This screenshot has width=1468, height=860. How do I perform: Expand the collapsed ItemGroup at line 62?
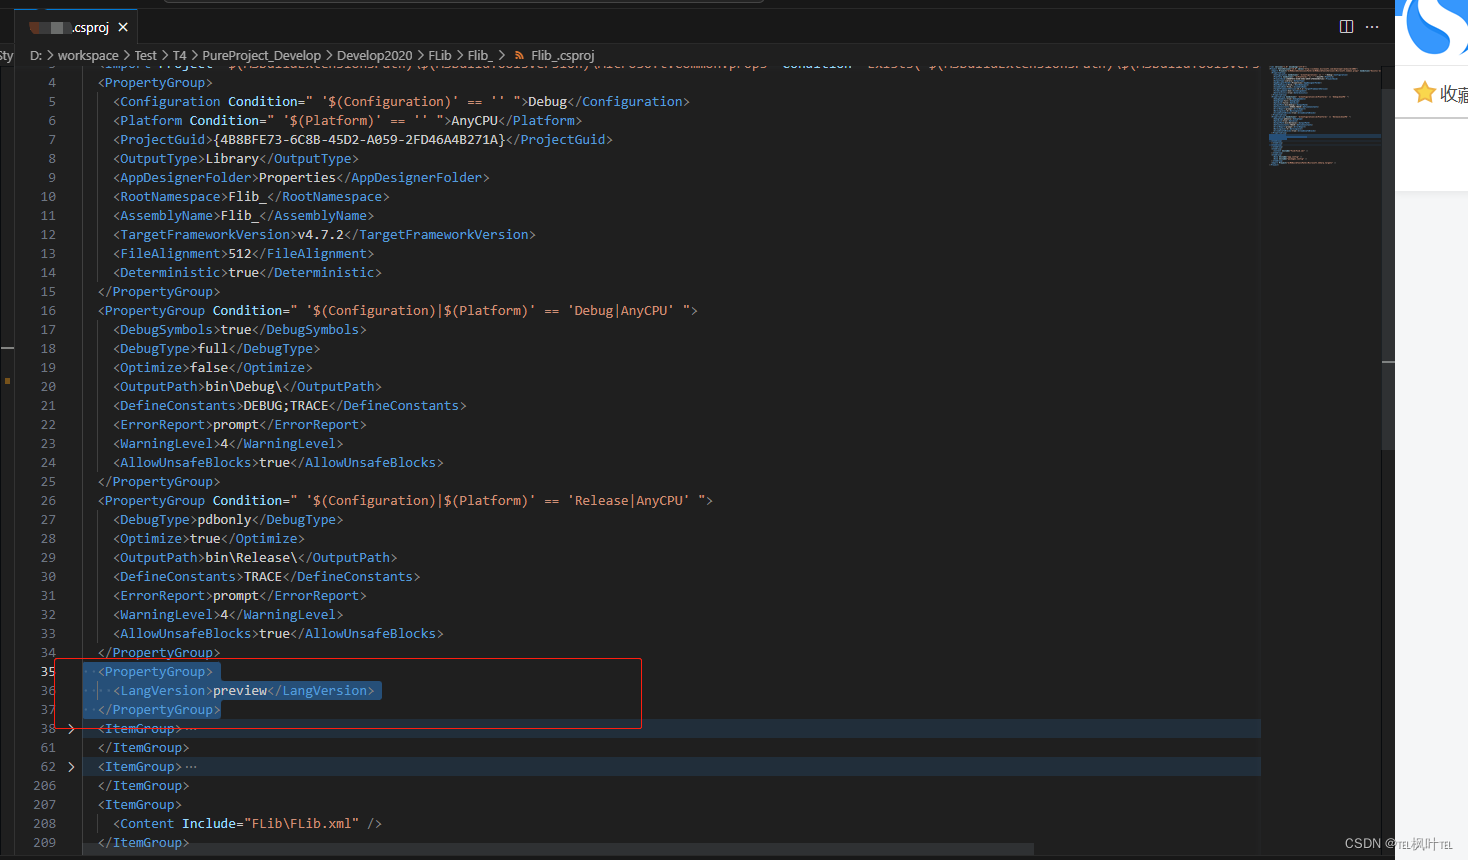pyautogui.click(x=69, y=766)
